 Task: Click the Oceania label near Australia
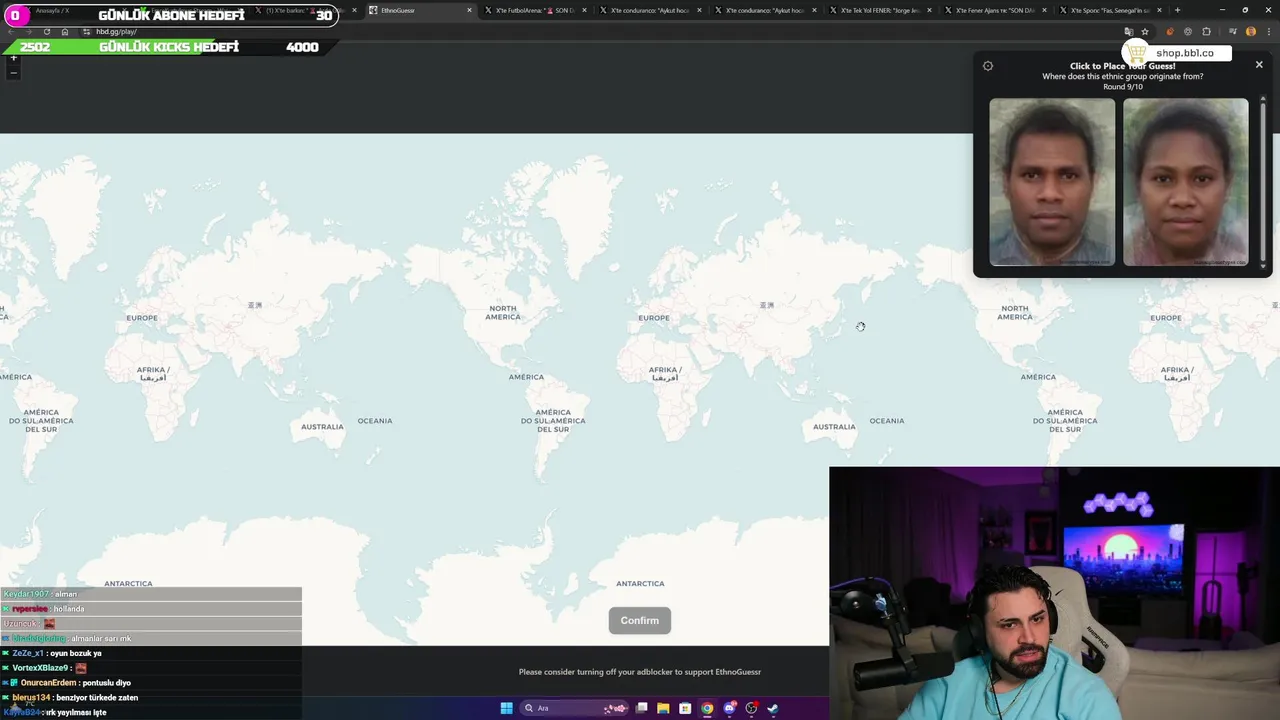(887, 421)
